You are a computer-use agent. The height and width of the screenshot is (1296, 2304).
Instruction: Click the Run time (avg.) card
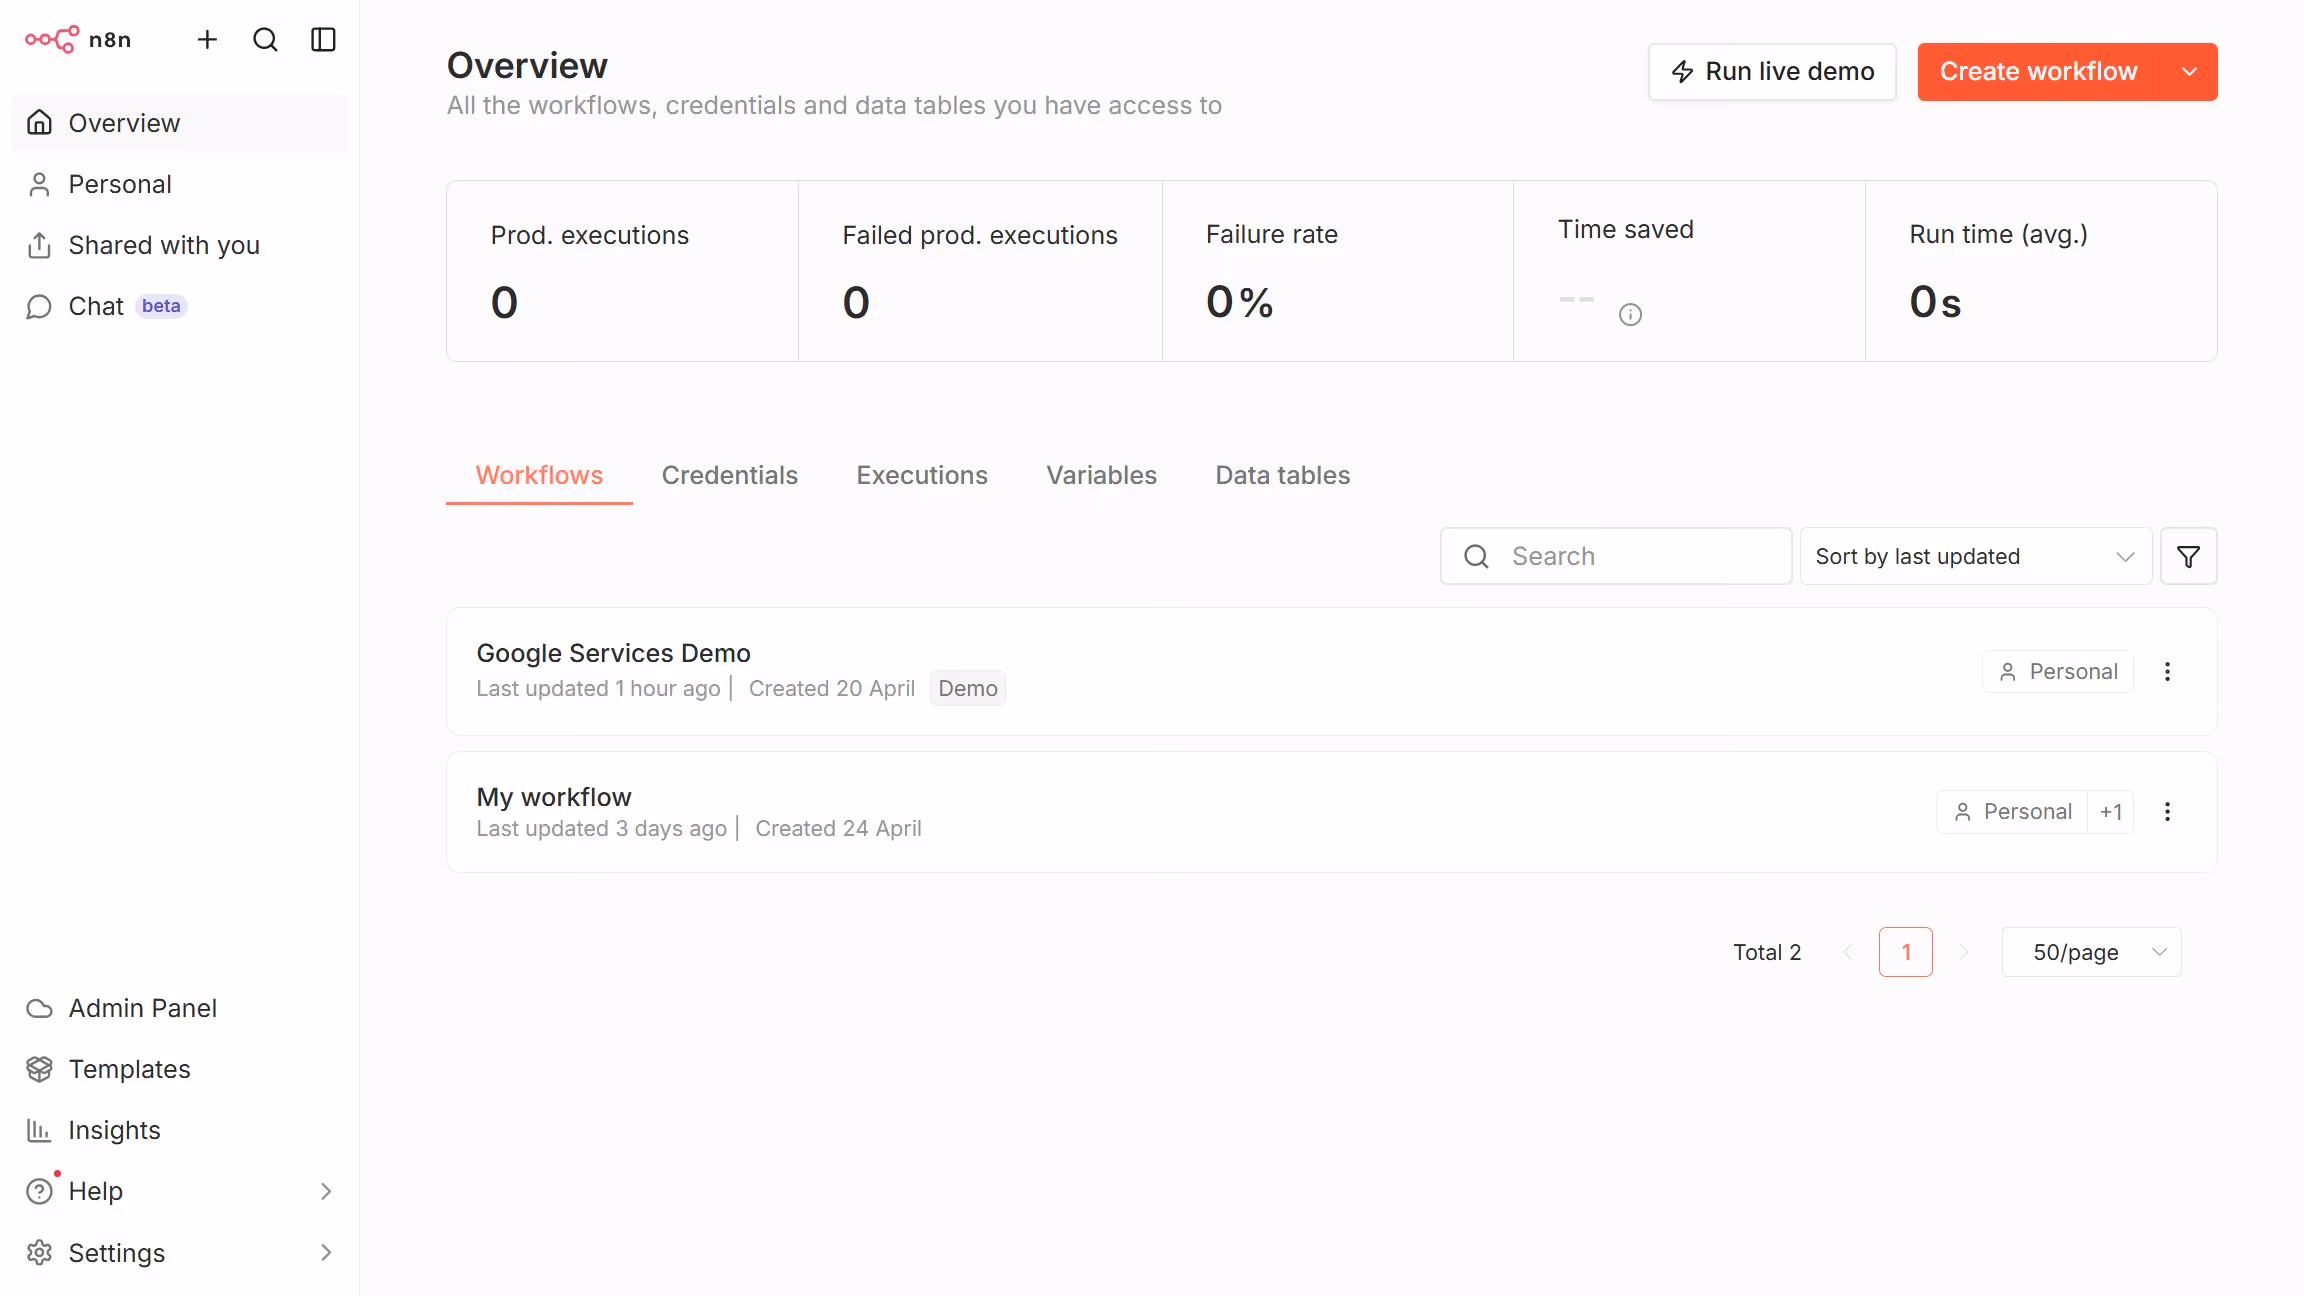tap(2041, 271)
